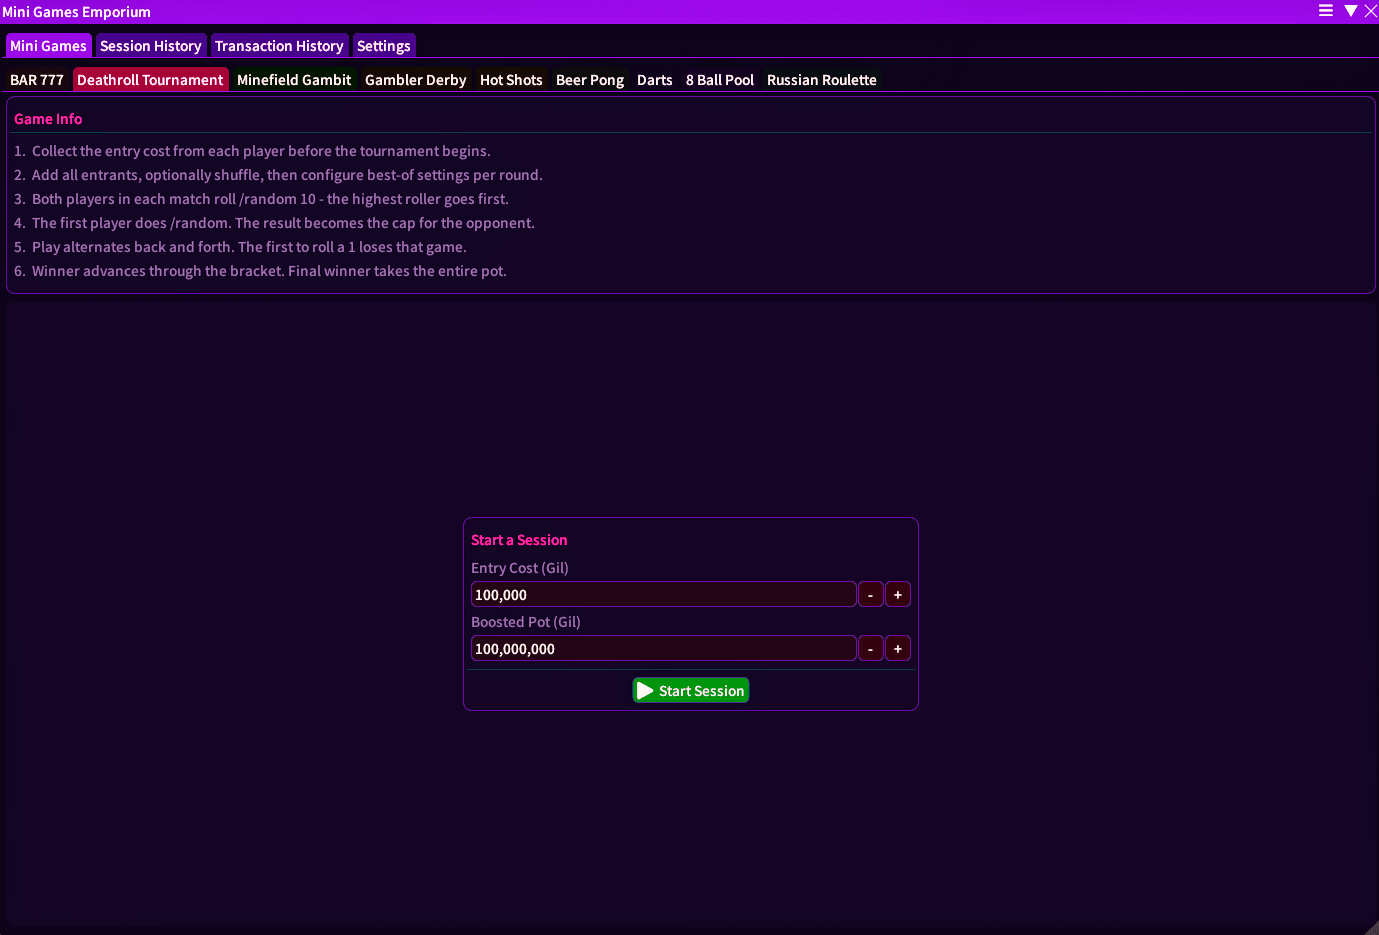Open the Minefield Gambit game tab
The height and width of the screenshot is (935, 1379).
tap(294, 80)
